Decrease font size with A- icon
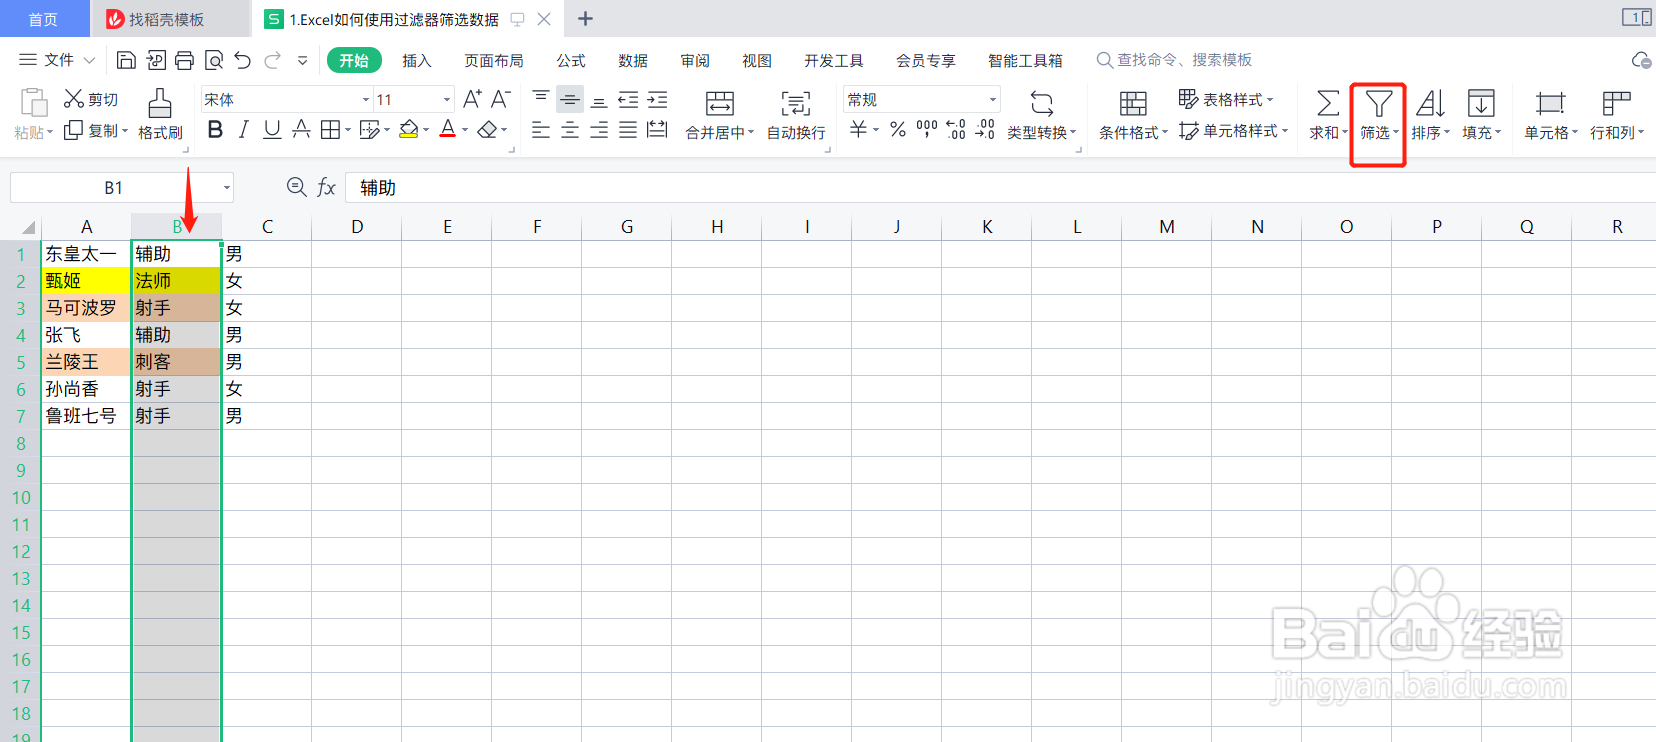The height and width of the screenshot is (742, 1656). point(501,99)
